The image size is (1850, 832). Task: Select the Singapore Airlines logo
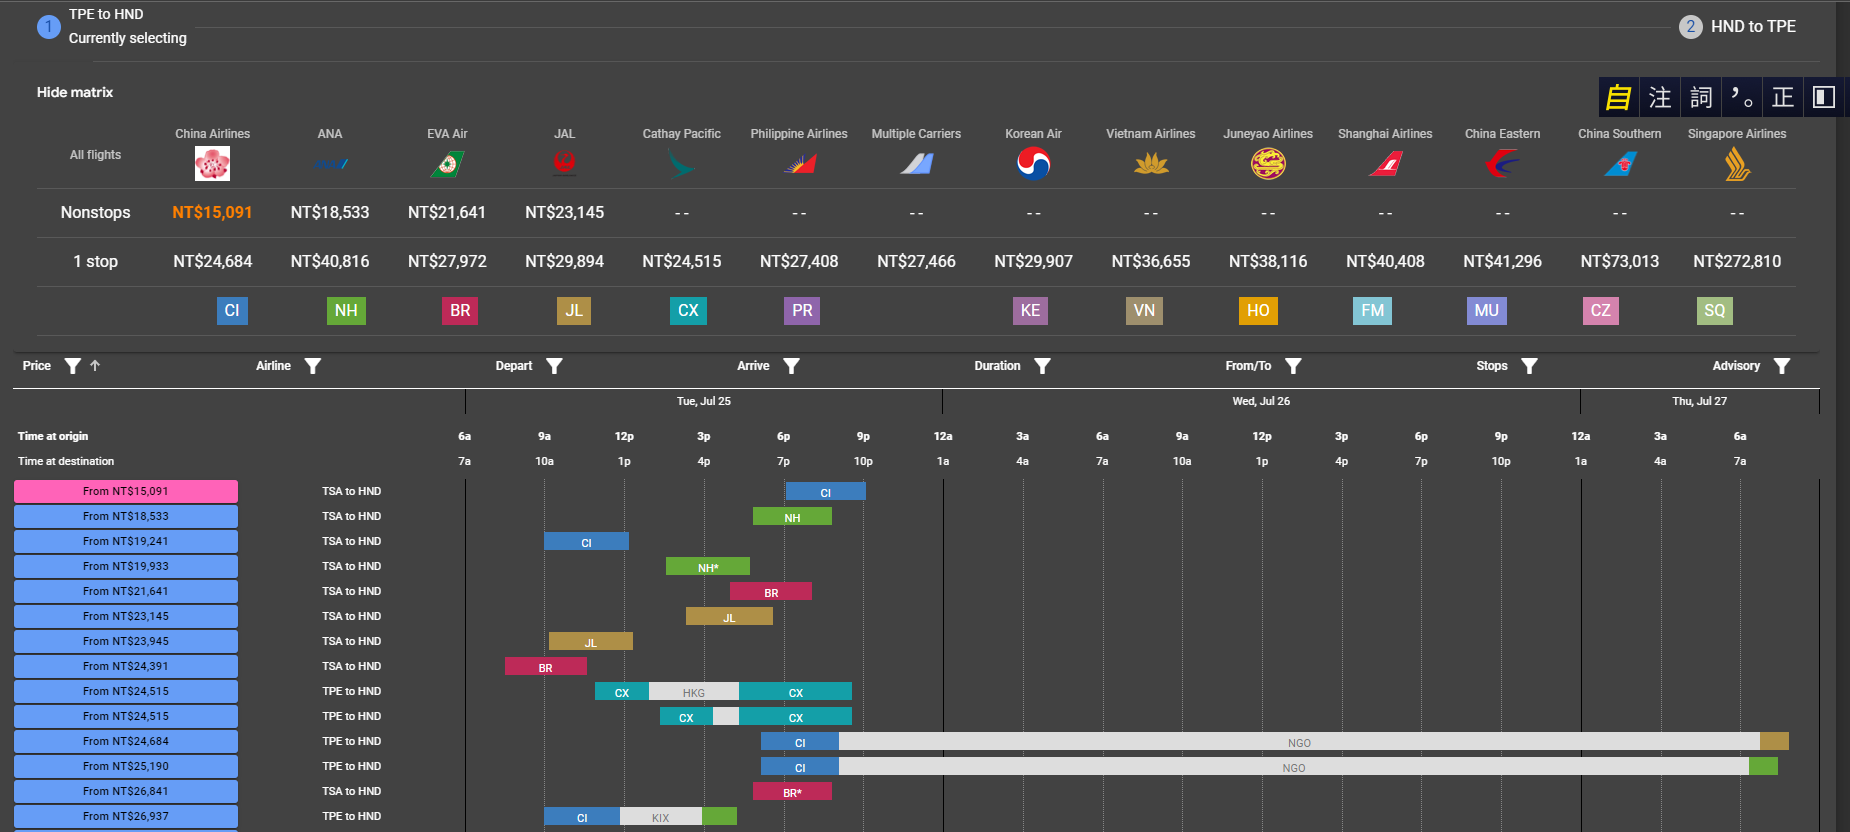coord(1737,163)
